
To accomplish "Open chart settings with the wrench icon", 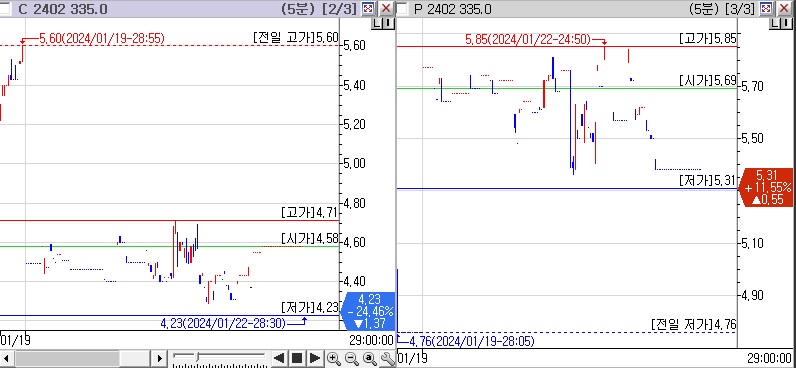I will click(x=387, y=359).
